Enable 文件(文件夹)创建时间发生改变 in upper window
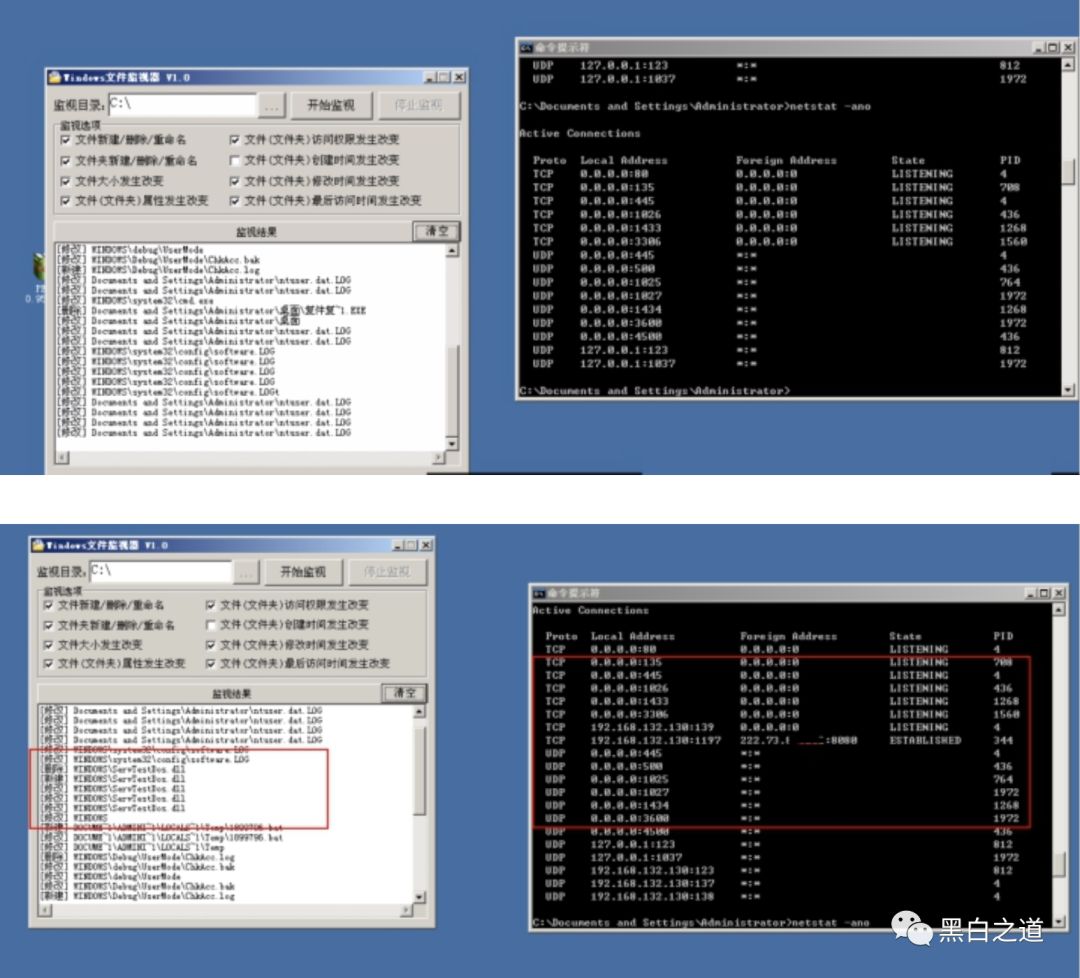The image size is (1080, 978). point(235,160)
